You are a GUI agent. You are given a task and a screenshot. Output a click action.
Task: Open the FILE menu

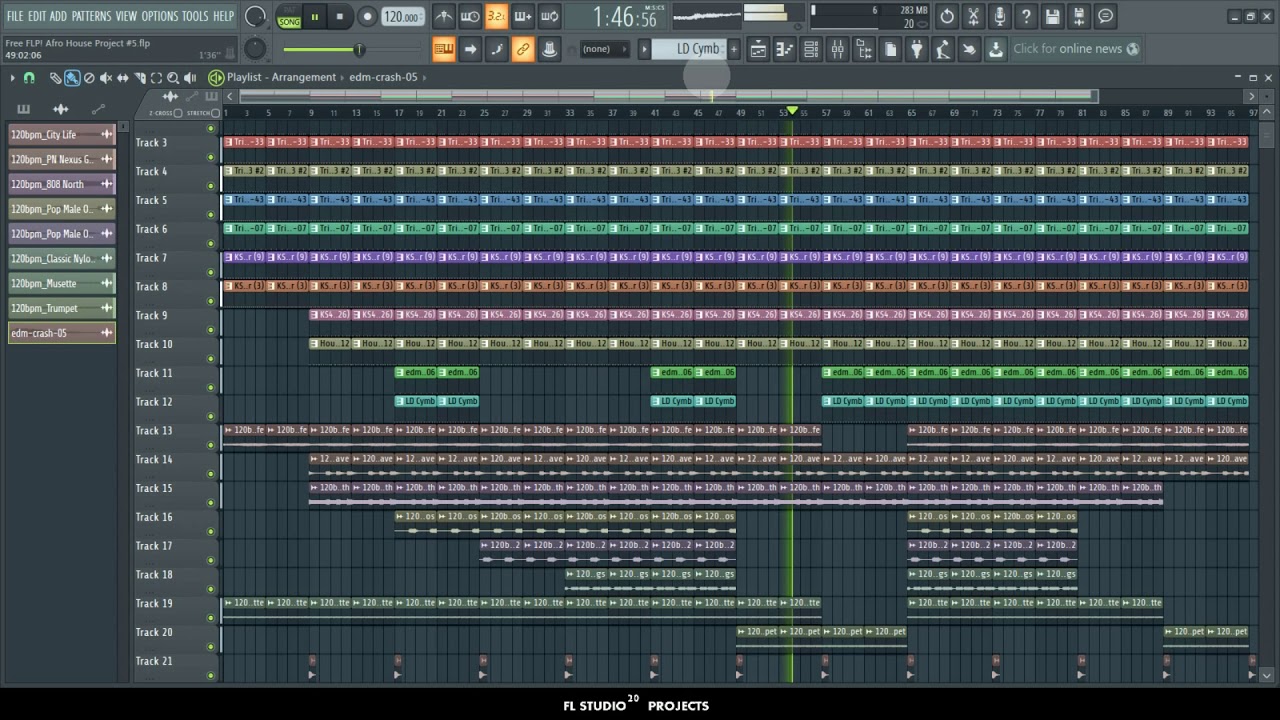14,16
